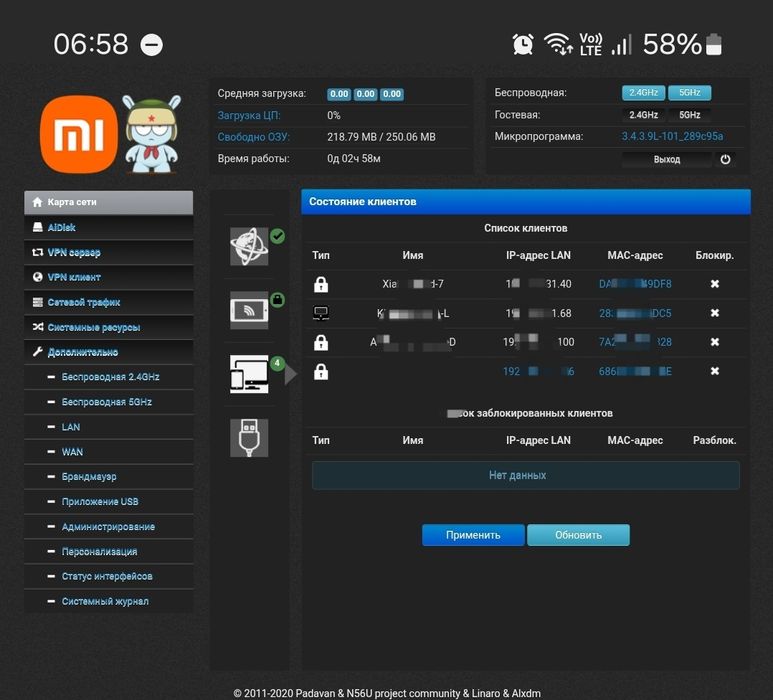773x700 pixels.
Task: Open the wireless router status icon
Action: pos(249,310)
